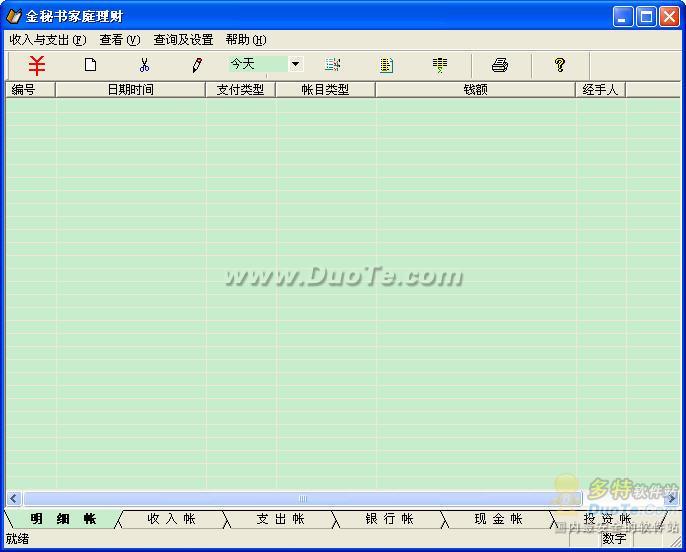
Task: Open the 今天 date range dropdown arrow
Action: (x=296, y=64)
